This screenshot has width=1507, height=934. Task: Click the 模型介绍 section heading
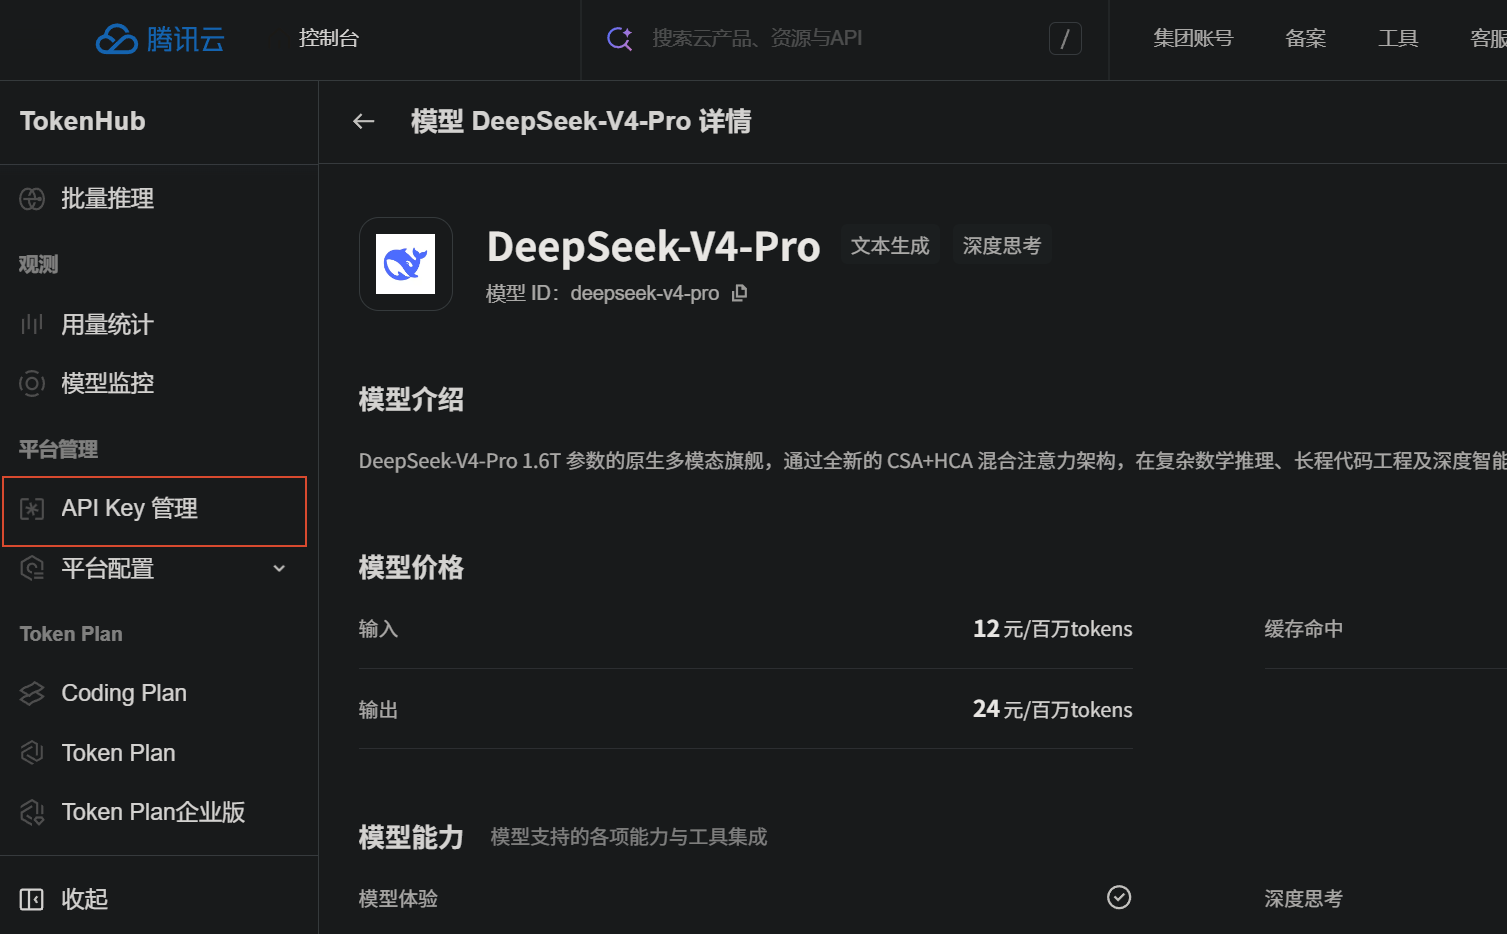coord(411,400)
